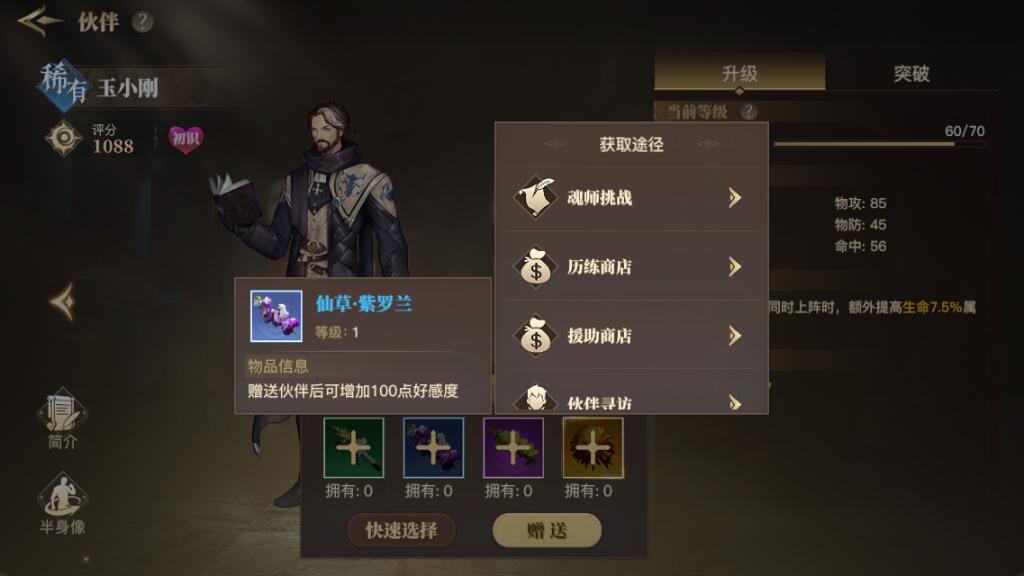1024x576 pixels.
Task: Open the 半身像 portrait icon
Action: click(x=63, y=504)
